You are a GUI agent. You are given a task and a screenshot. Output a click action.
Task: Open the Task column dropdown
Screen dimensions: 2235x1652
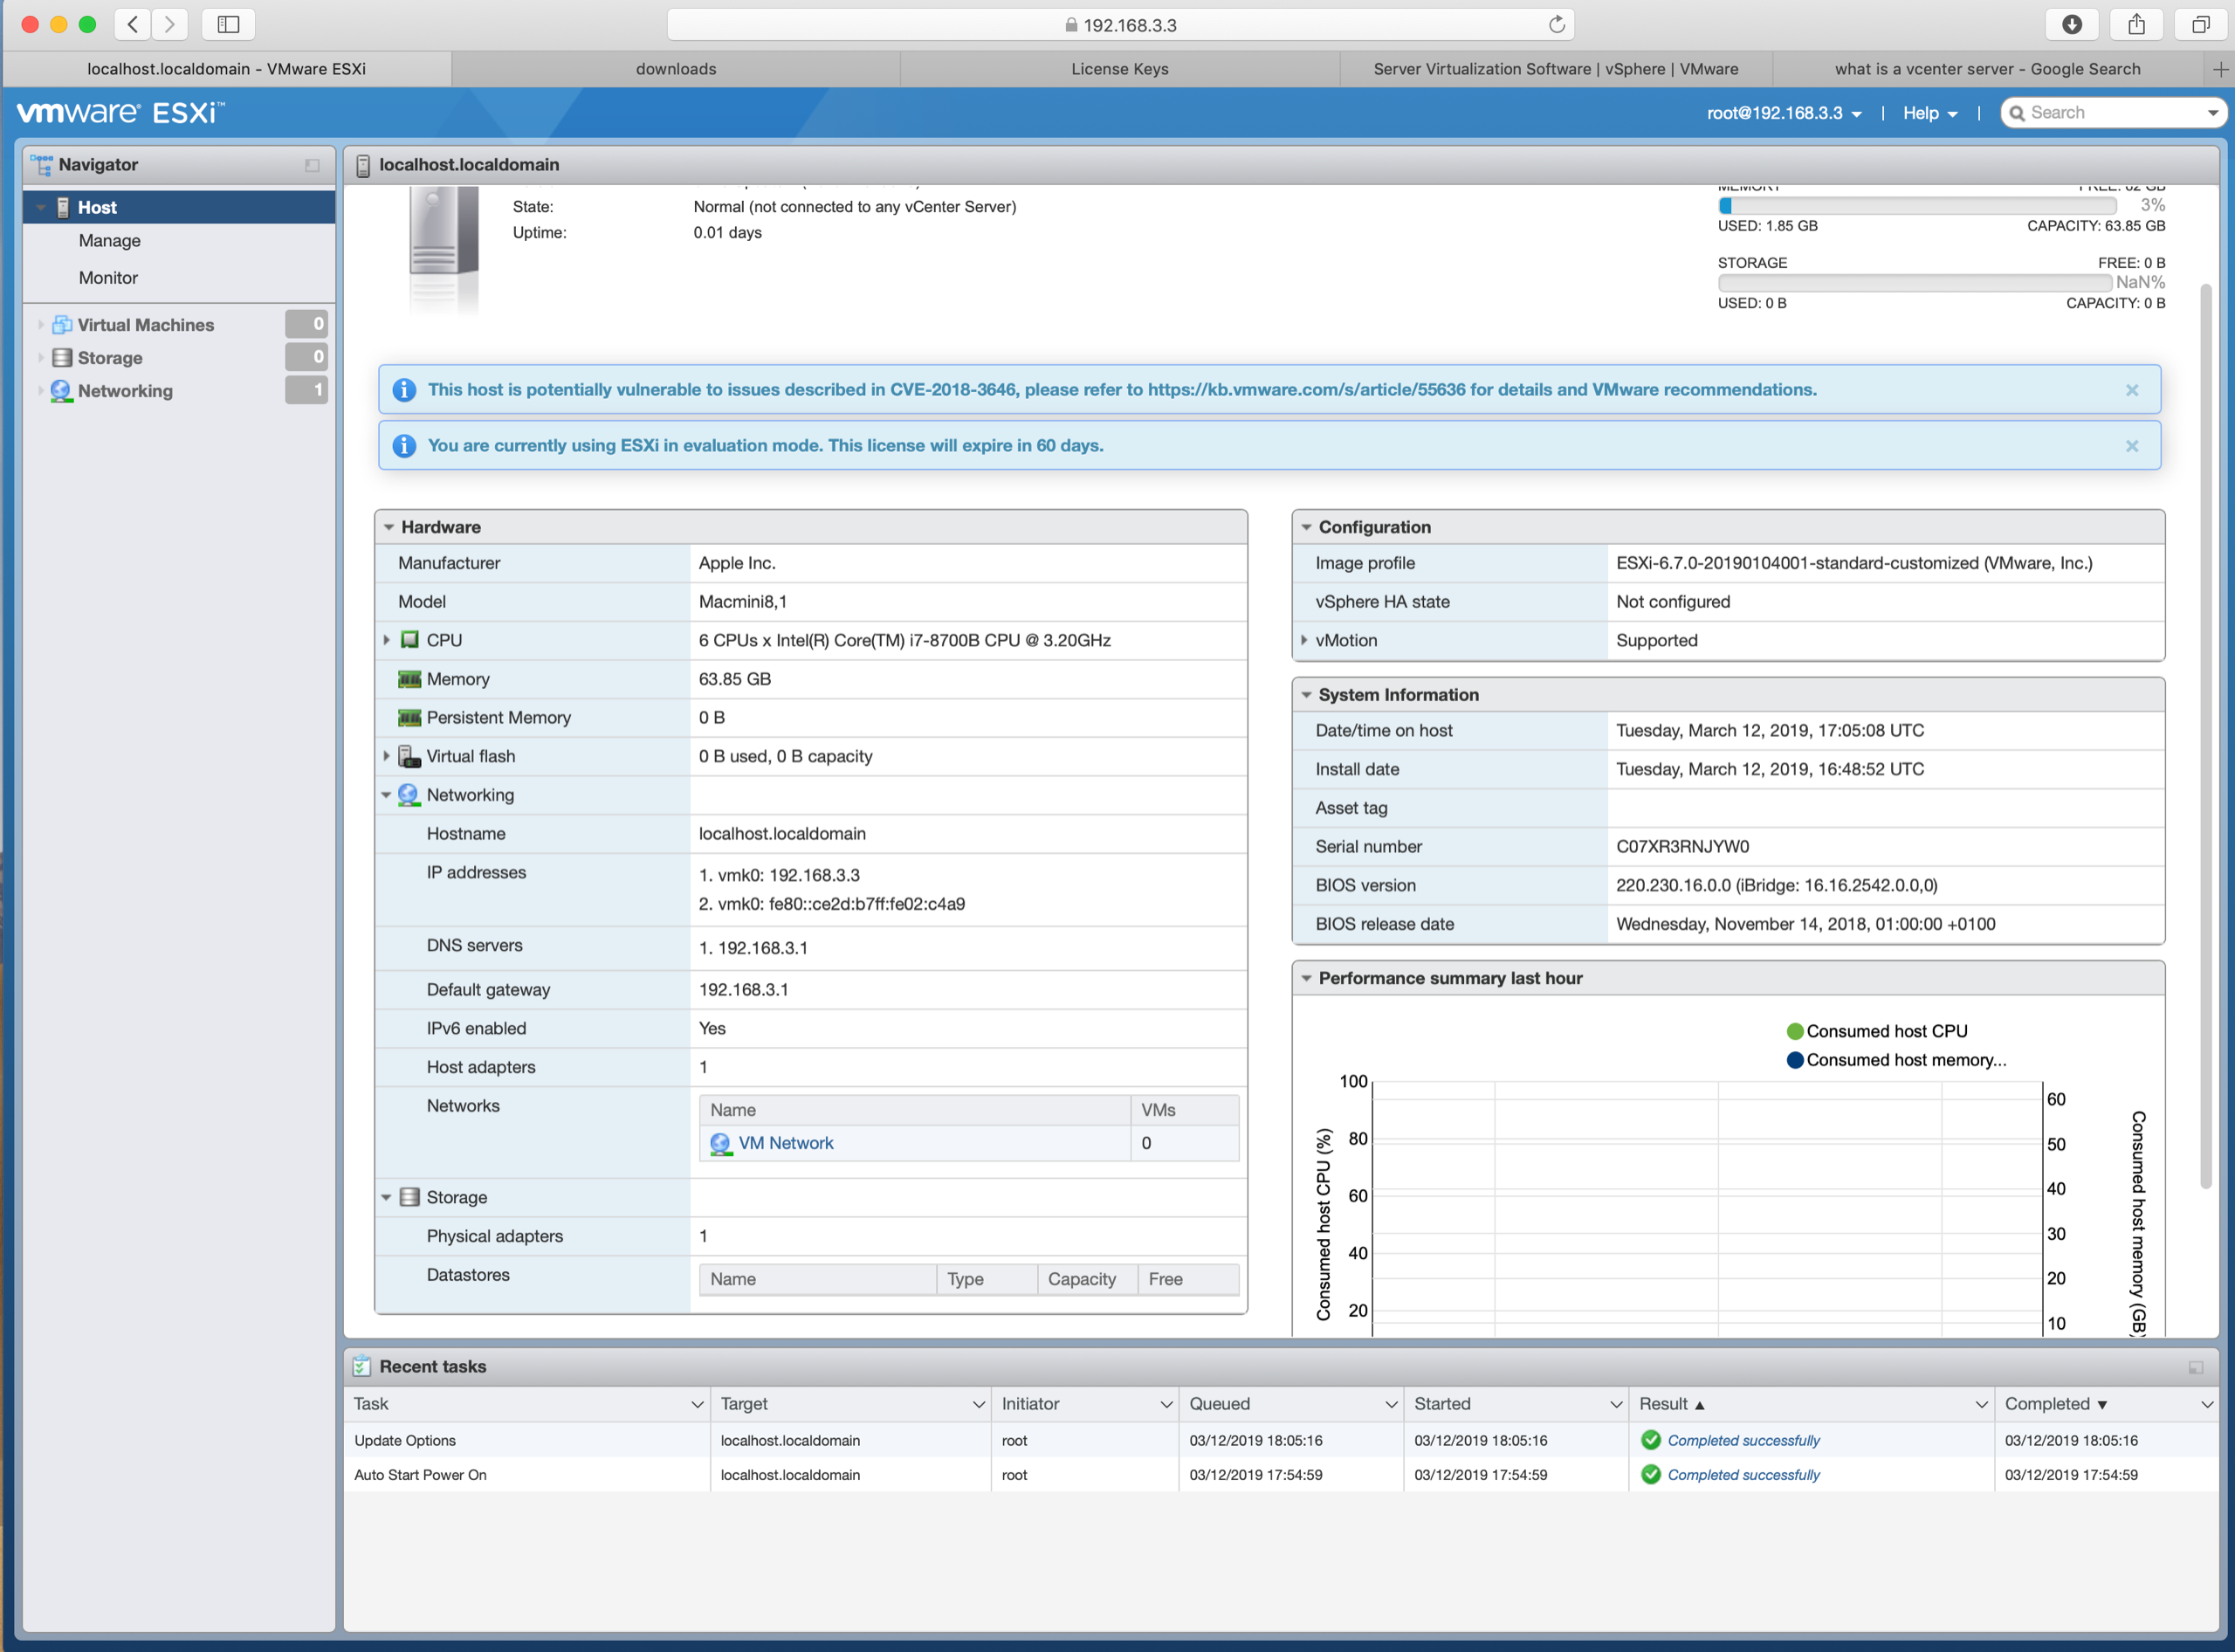pyautogui.click(x=697, y=1404)
